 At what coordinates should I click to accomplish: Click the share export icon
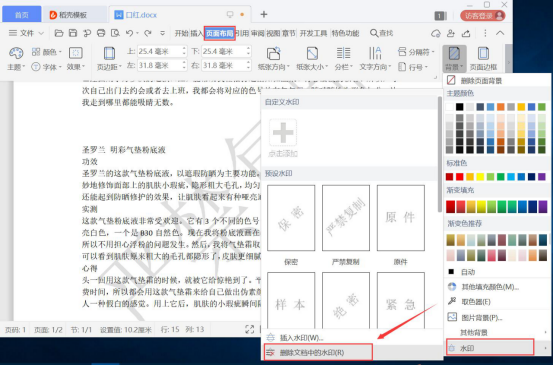point(466,33)
